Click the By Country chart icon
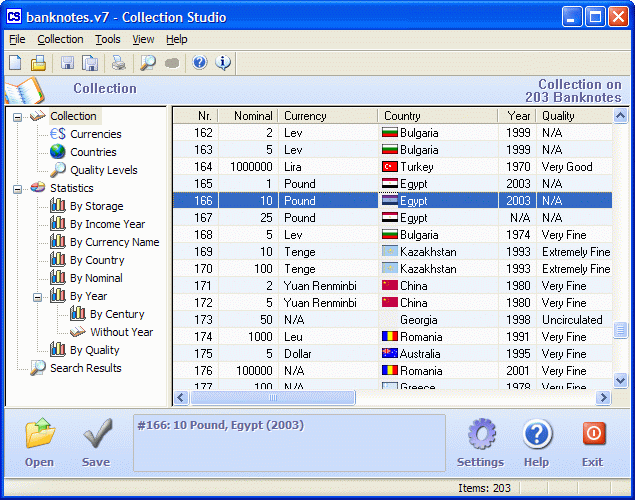635x500 pixels. tap(58, 259)
